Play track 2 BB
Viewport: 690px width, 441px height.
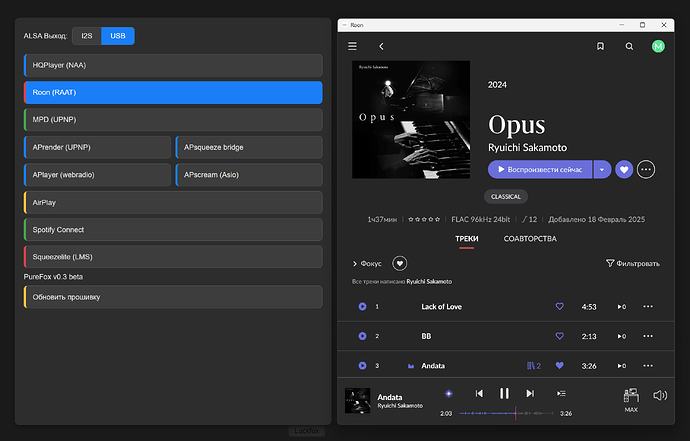[x=362, y=336]
